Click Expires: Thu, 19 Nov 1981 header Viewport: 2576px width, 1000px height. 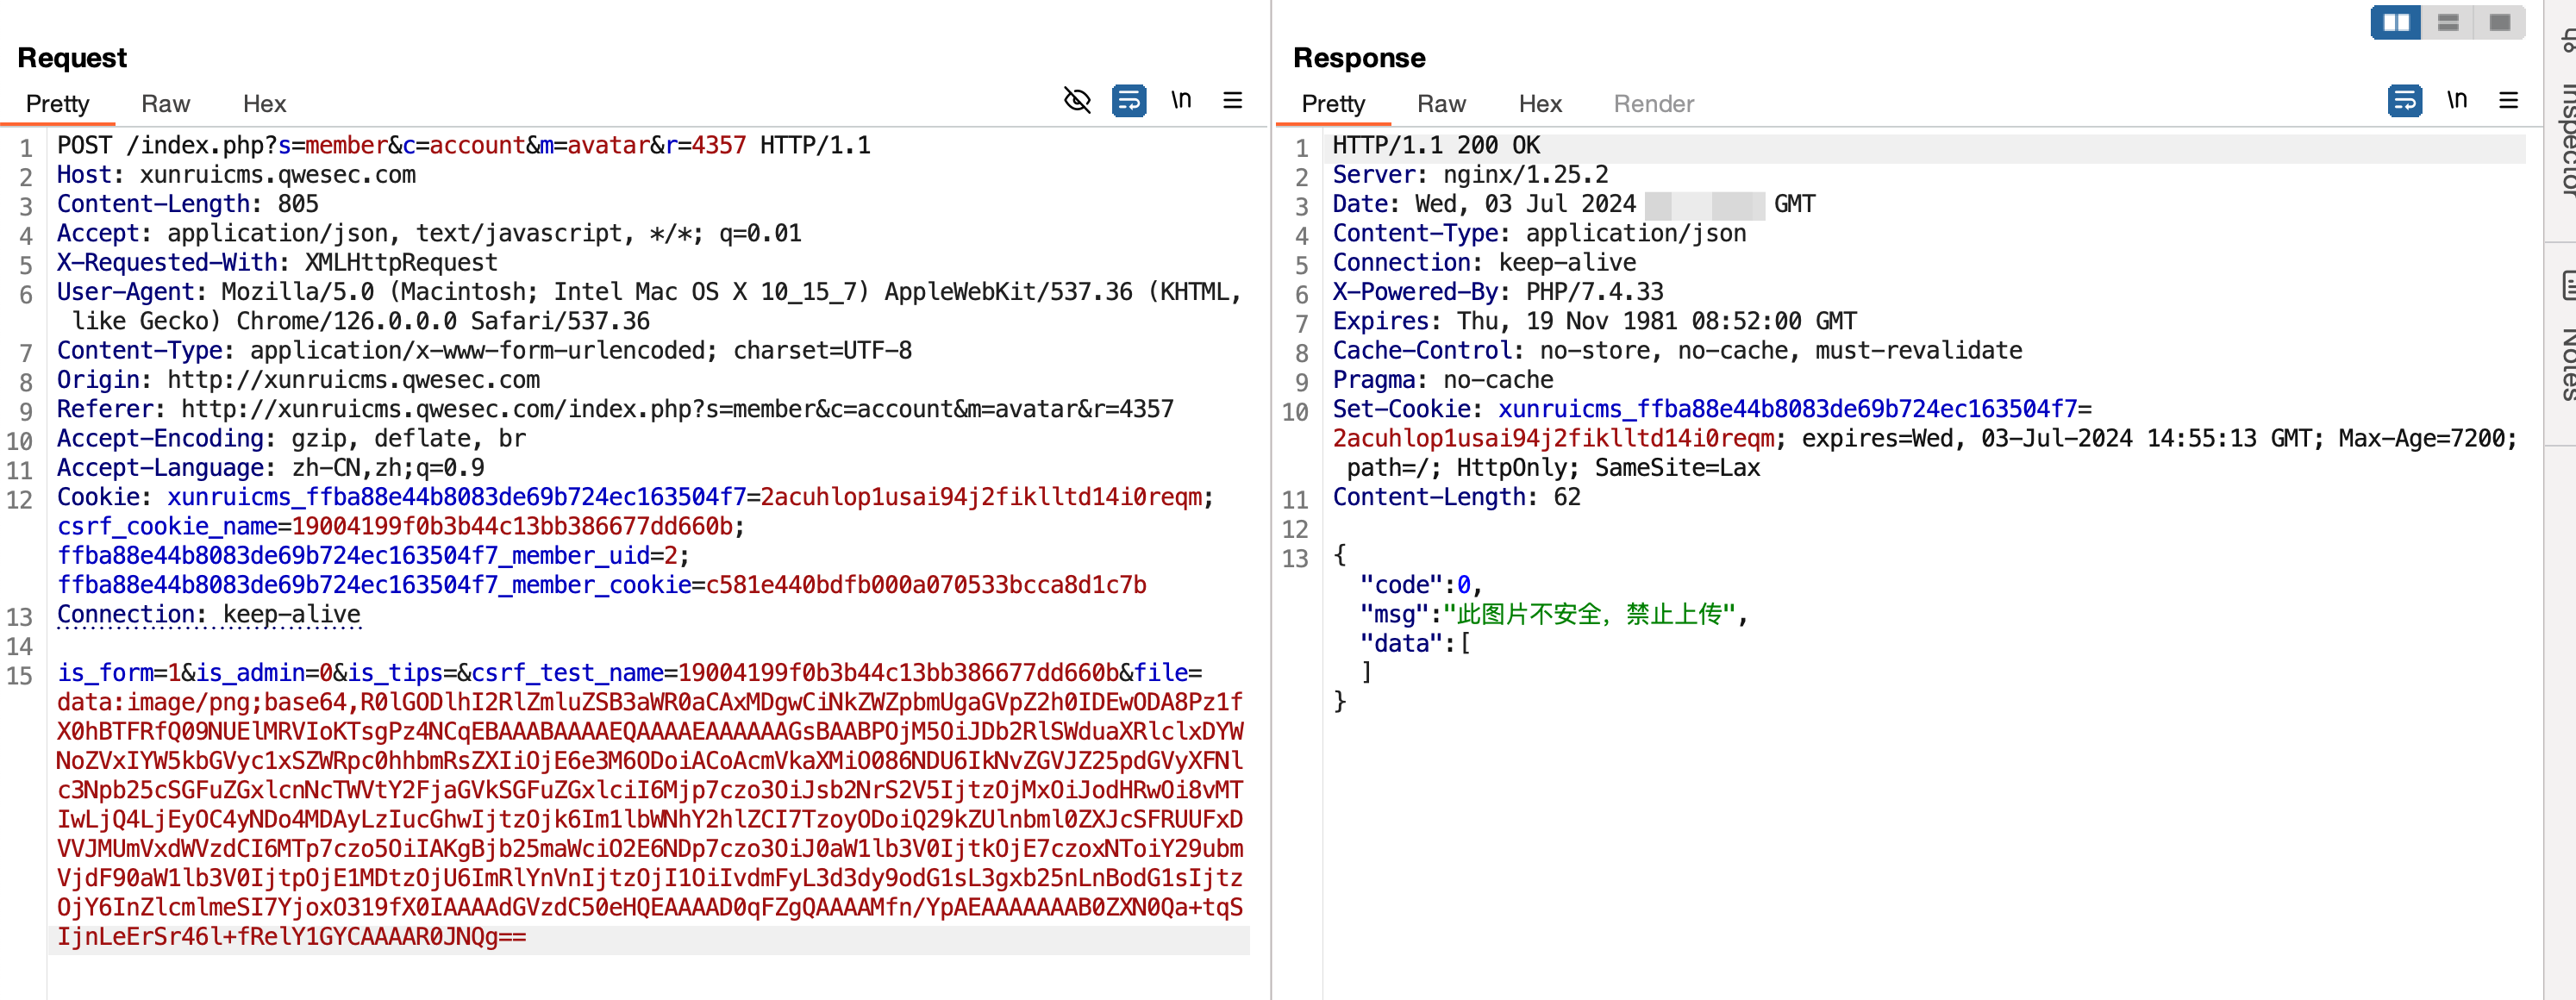coord(1595,321)
